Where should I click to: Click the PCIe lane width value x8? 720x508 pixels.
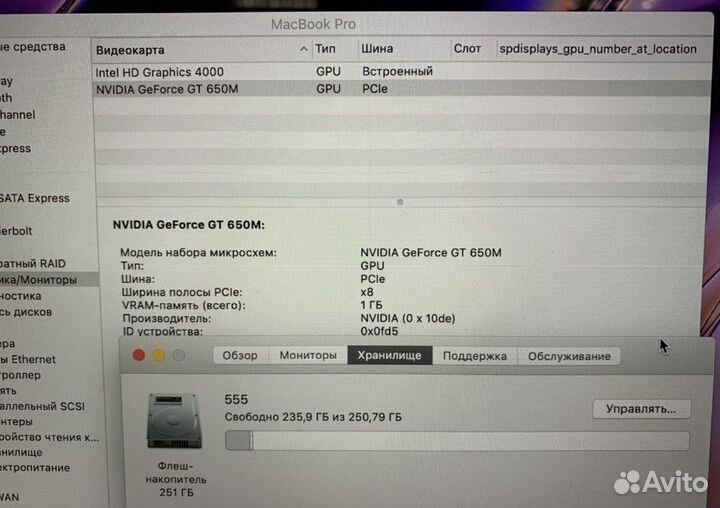pos(367,292)
